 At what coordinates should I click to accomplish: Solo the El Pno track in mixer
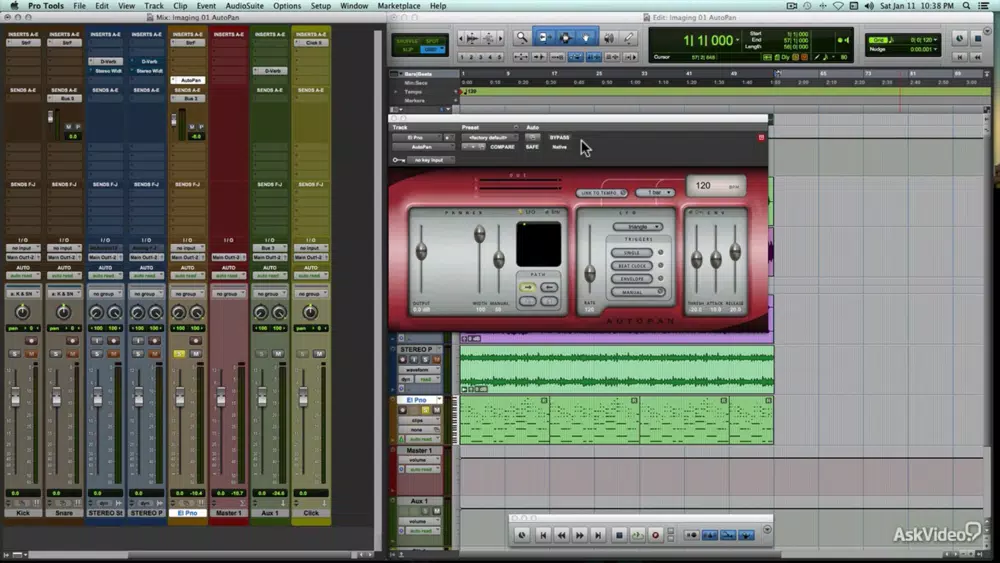179,354
